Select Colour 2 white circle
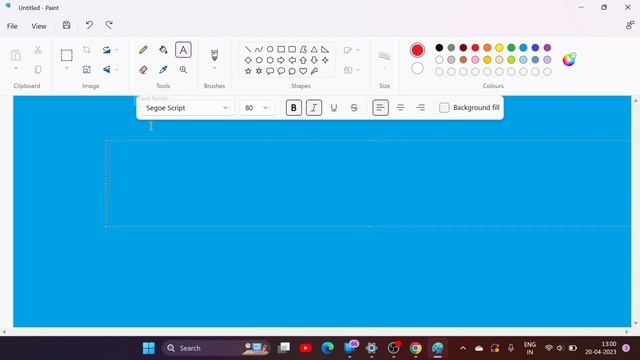This screenshot has height=360, width=640. [417, 69]
